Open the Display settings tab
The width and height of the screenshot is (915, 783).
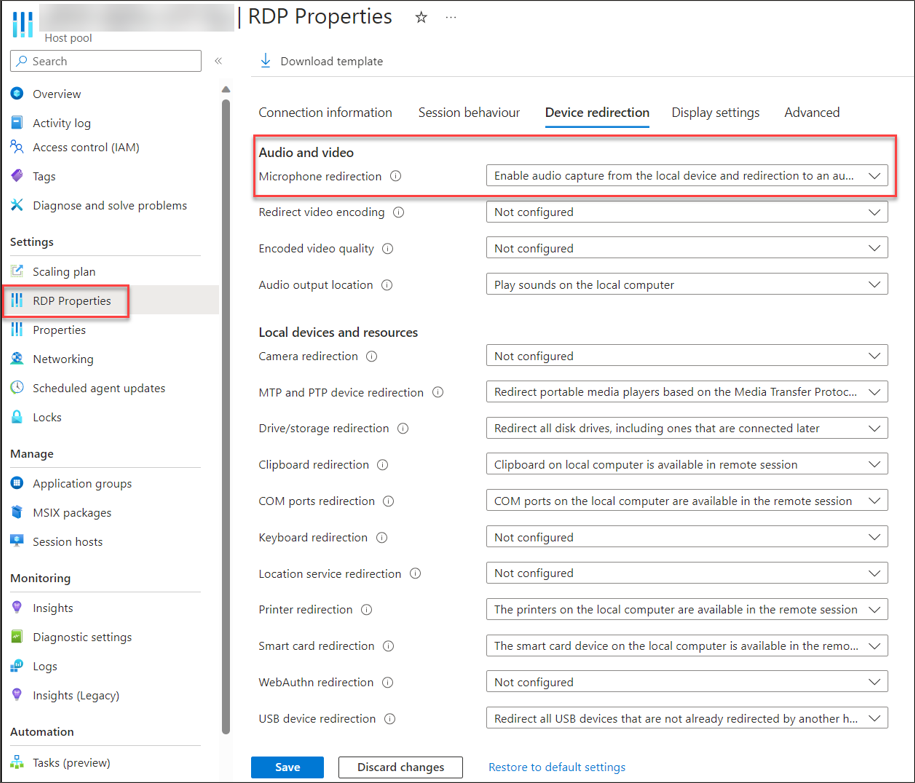[715, 112]
